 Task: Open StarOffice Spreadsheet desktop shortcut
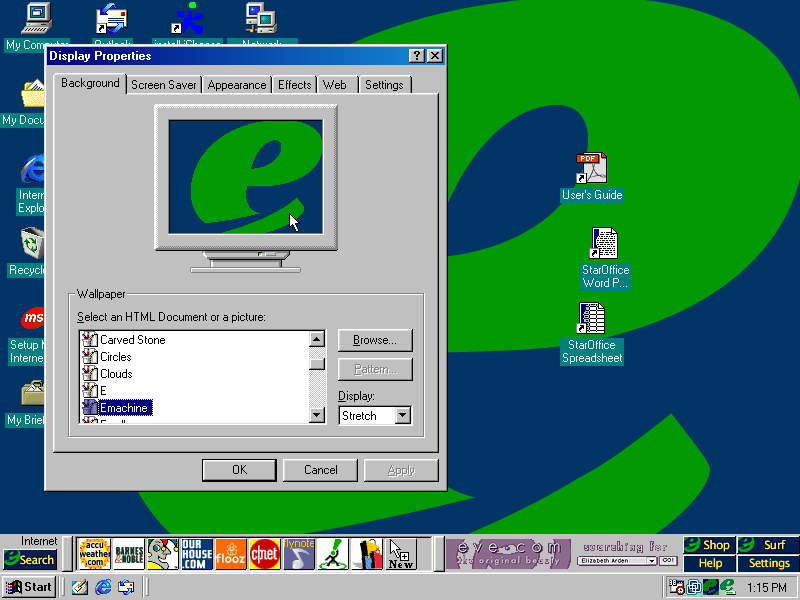[591, 320]
